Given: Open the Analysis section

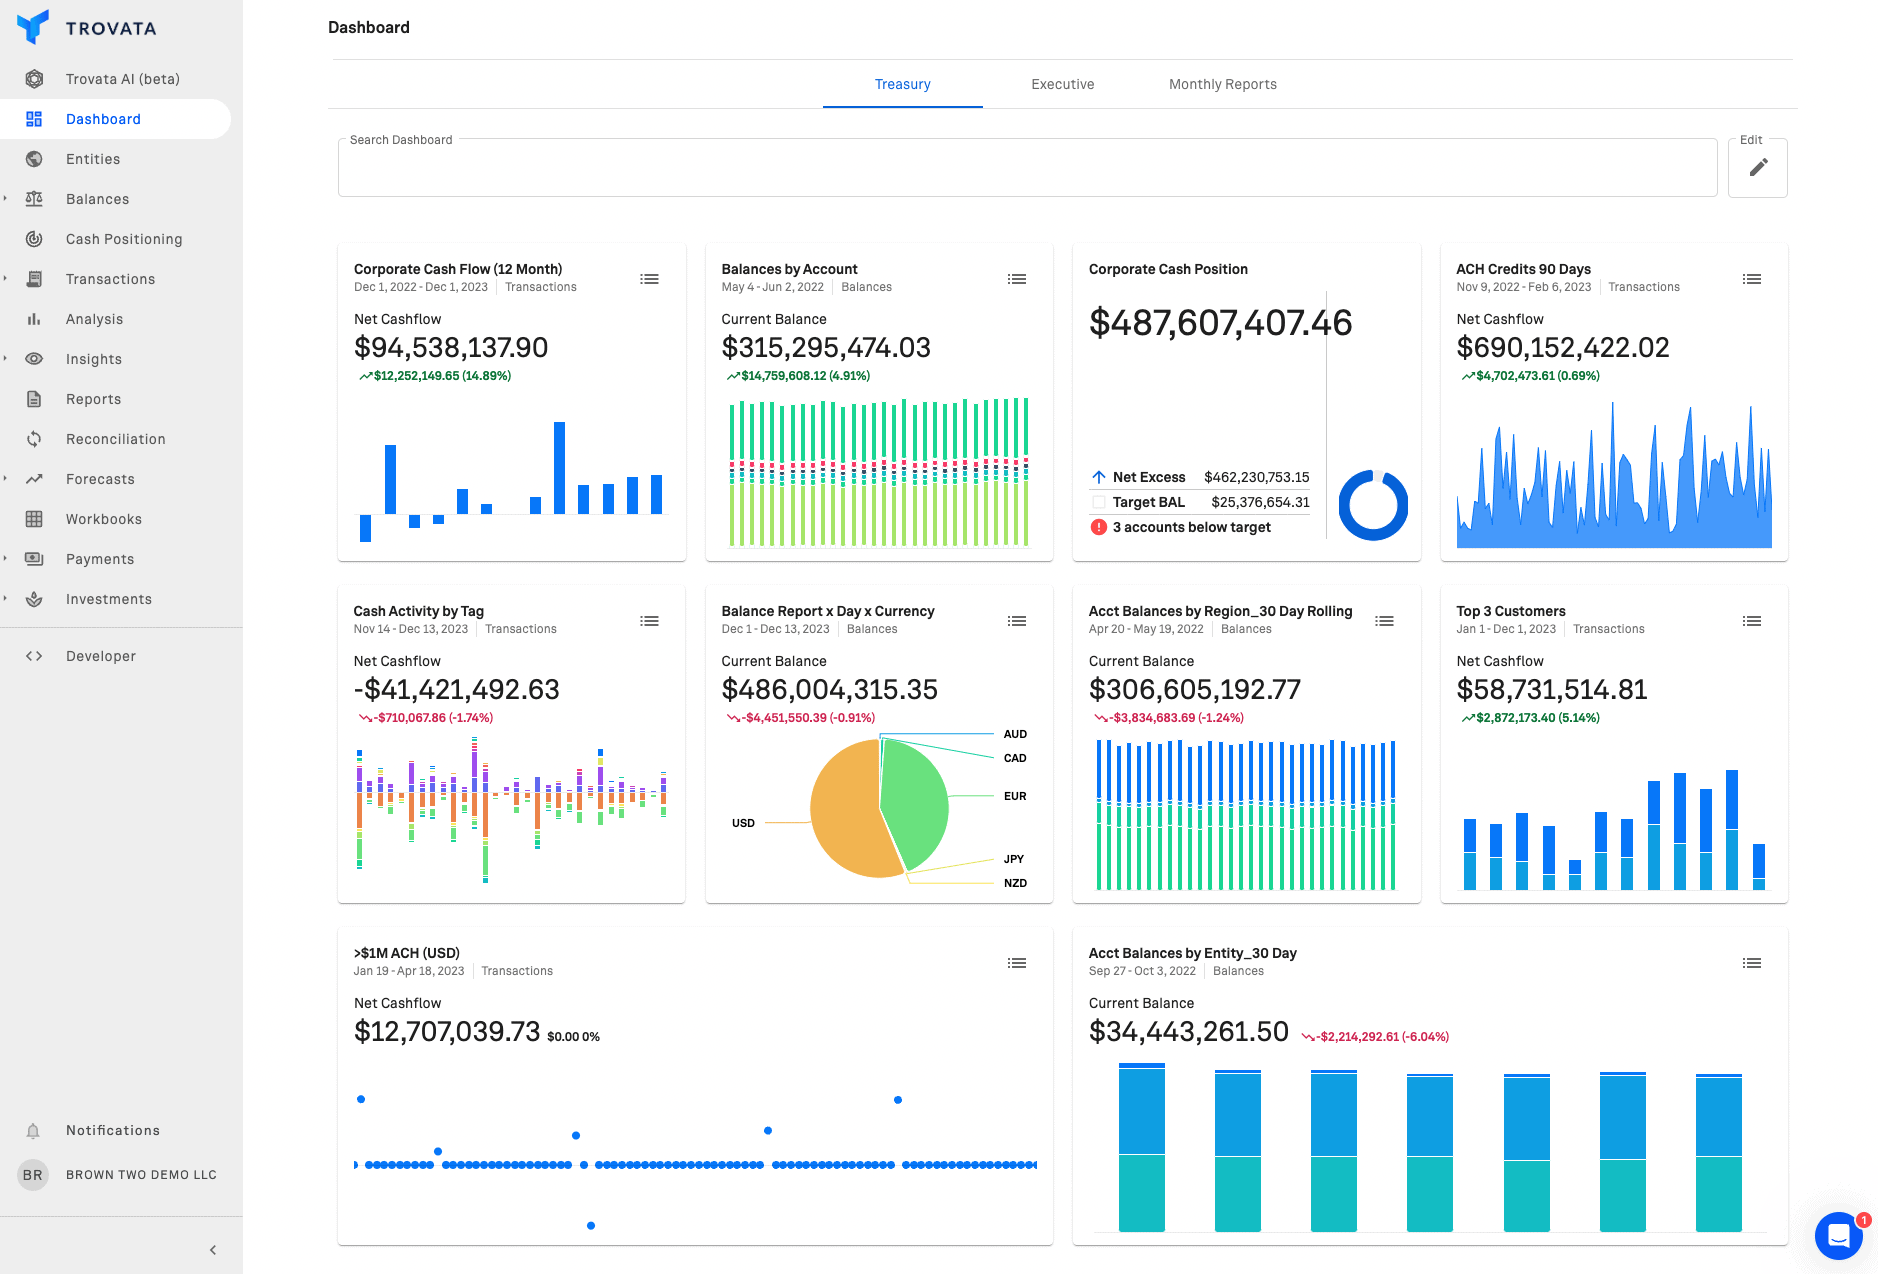Looking at the screenshot, I should click(x=94, y=318).
